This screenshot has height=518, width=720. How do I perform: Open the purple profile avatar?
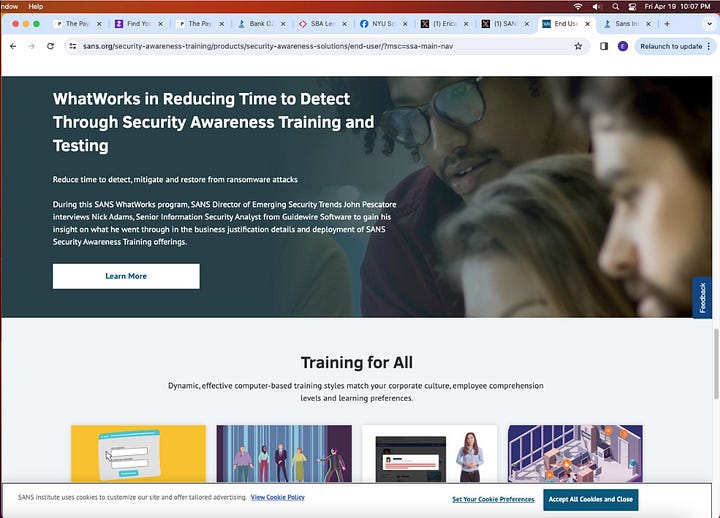tap(623, 46)
